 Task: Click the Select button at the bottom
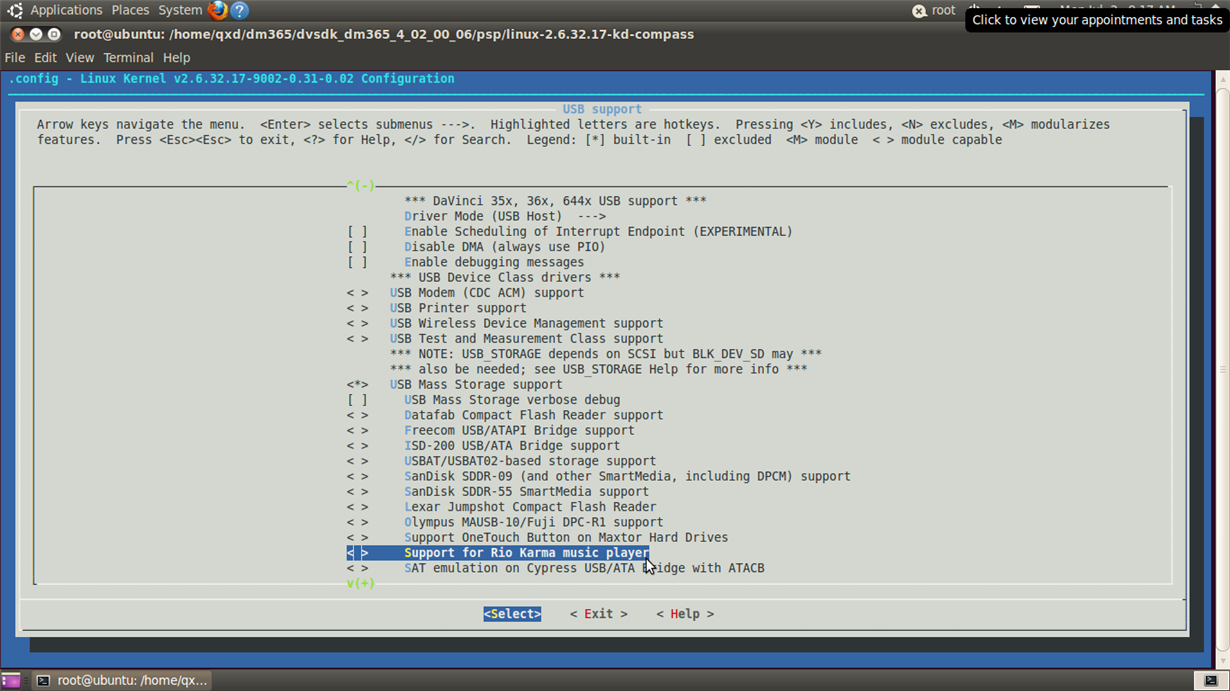(x=512, y=614)
